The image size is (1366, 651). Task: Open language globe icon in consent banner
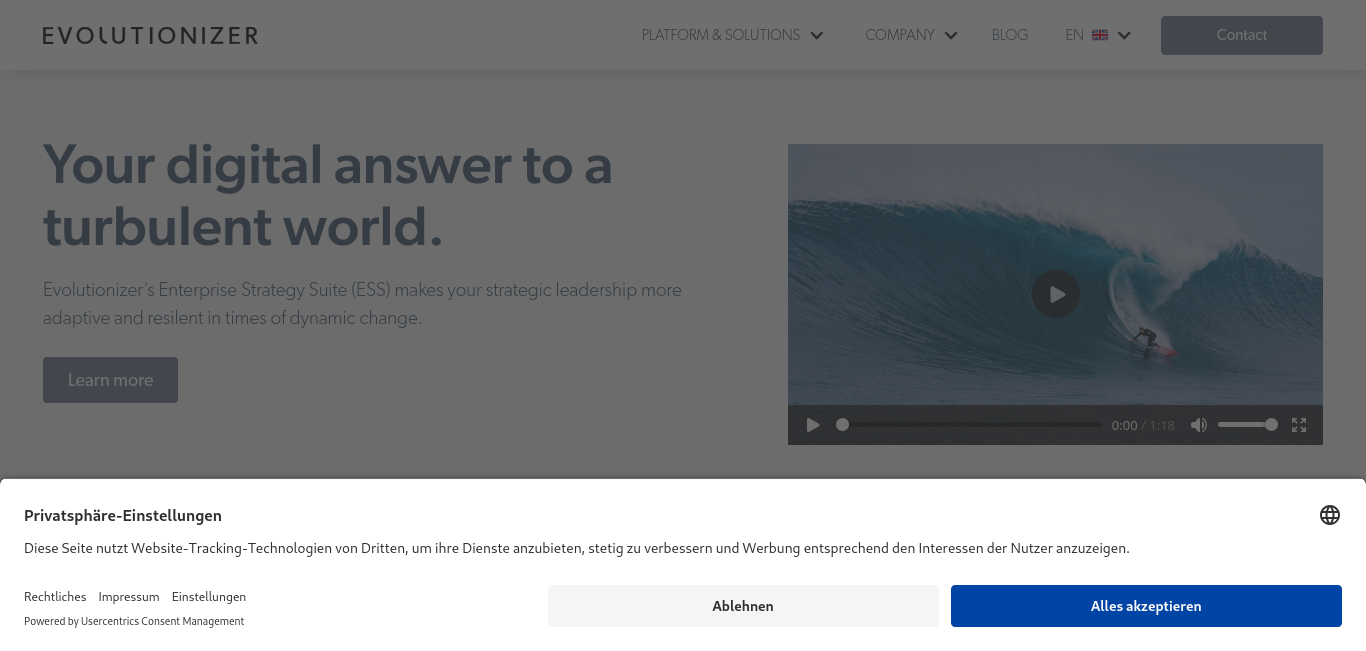[1330, 515]
